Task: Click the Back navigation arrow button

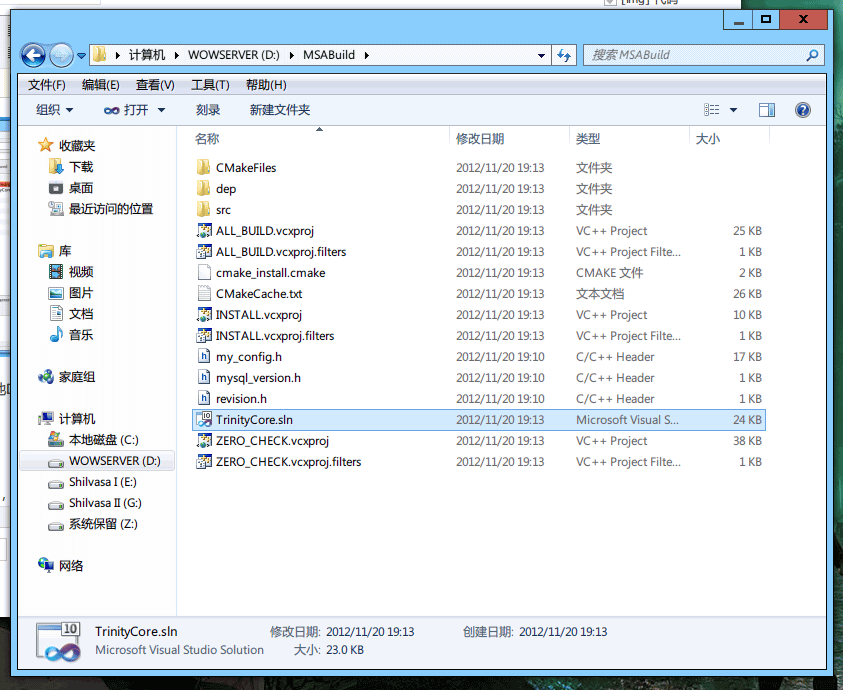Action: [x=33, y=56]
